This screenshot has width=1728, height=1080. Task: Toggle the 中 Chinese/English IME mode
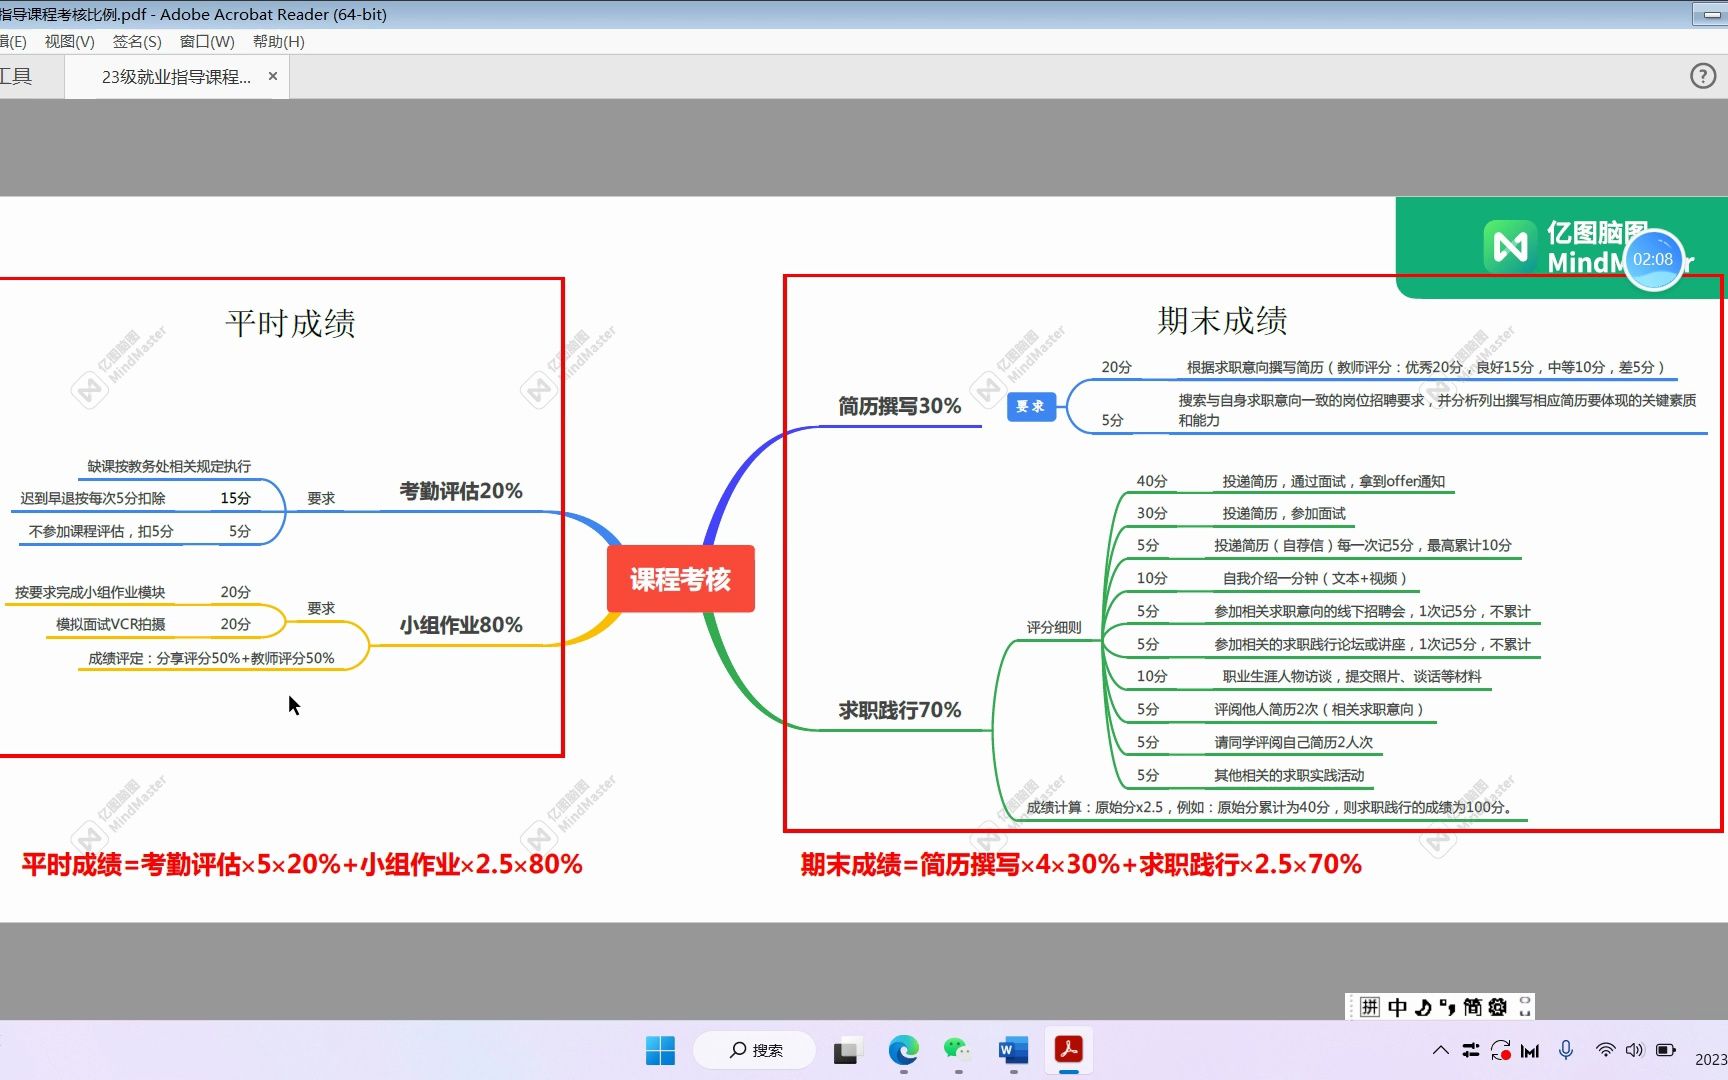coord(1397,1007)
